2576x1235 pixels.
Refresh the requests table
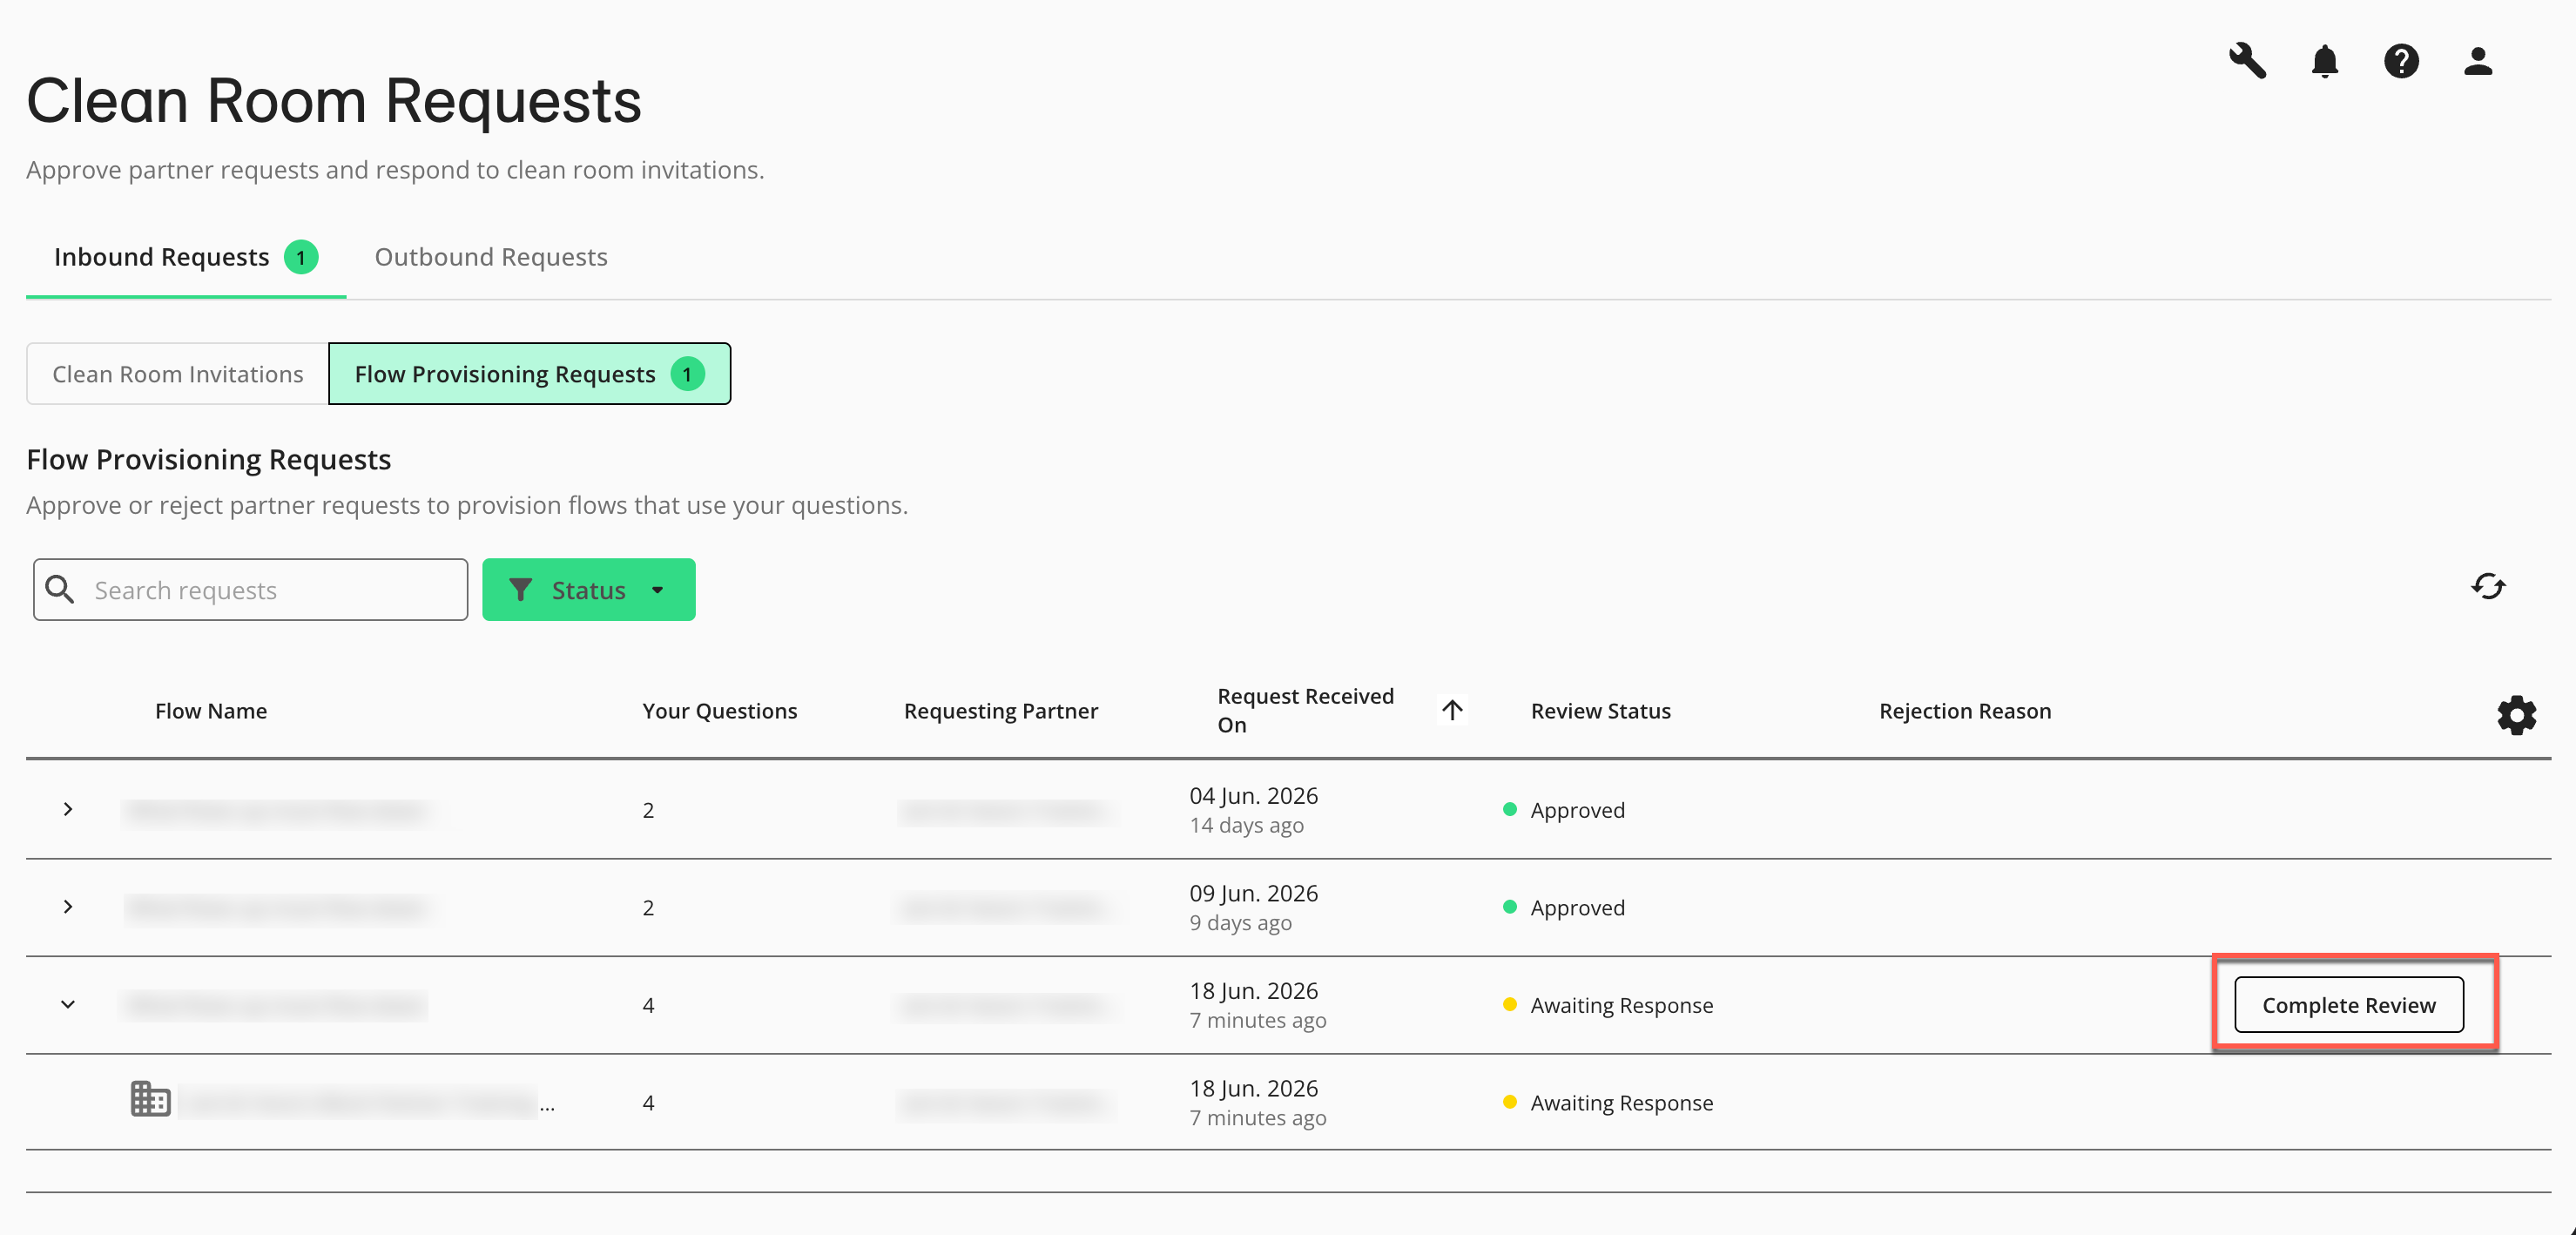[2488, 587]
